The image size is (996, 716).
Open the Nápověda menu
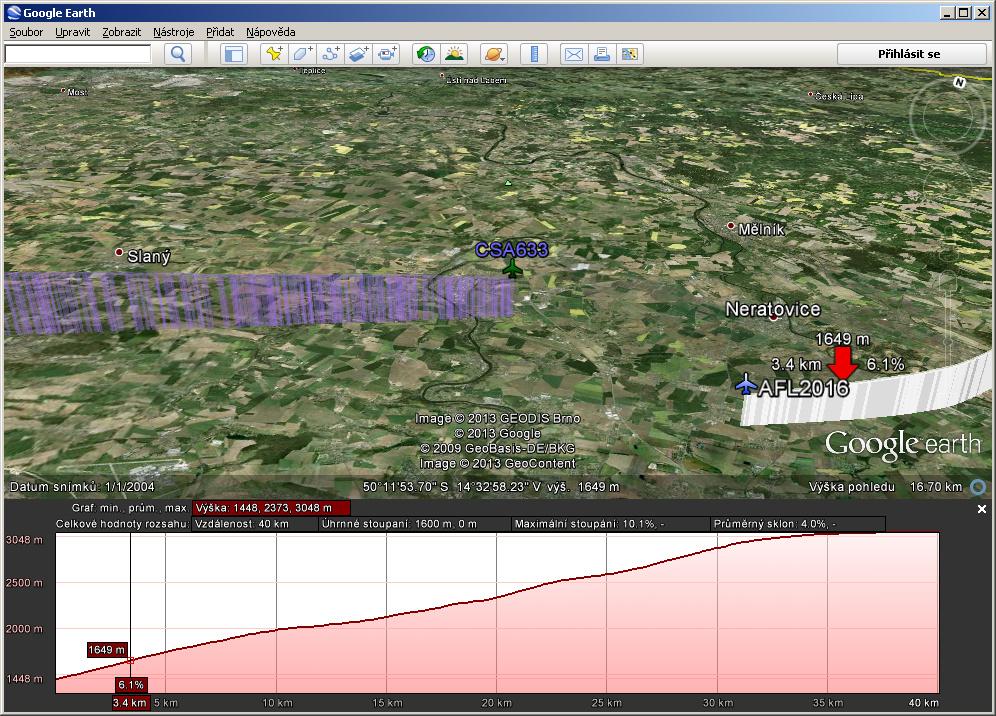271,32
